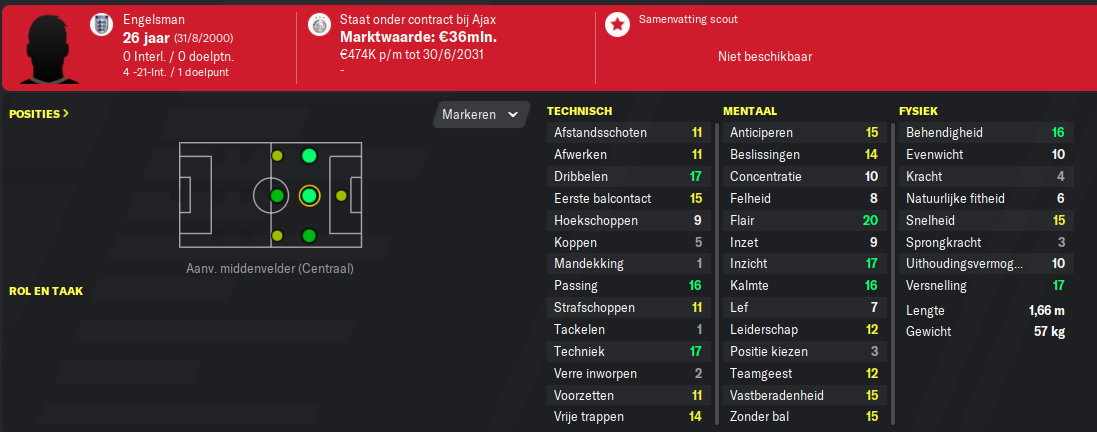Click the MENTAAL attributes header
This screenshot has height=432, width=1097.
[750, 111]
